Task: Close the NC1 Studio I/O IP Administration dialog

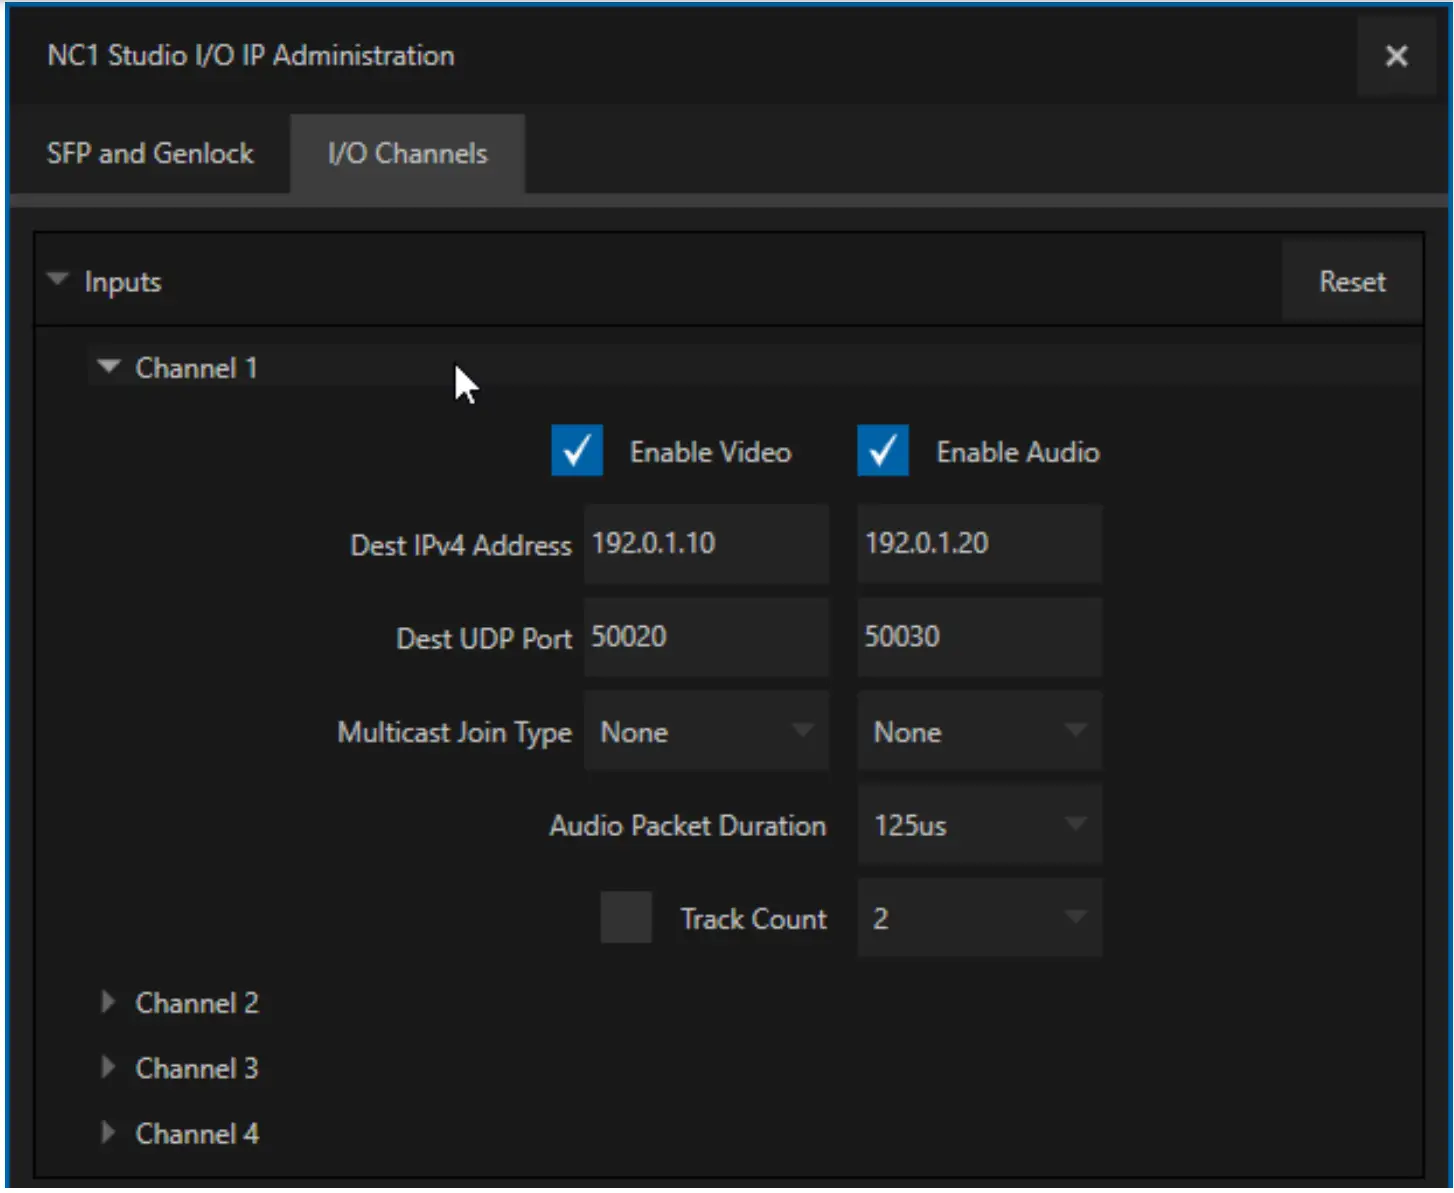Action: [x=1396, y=57]
